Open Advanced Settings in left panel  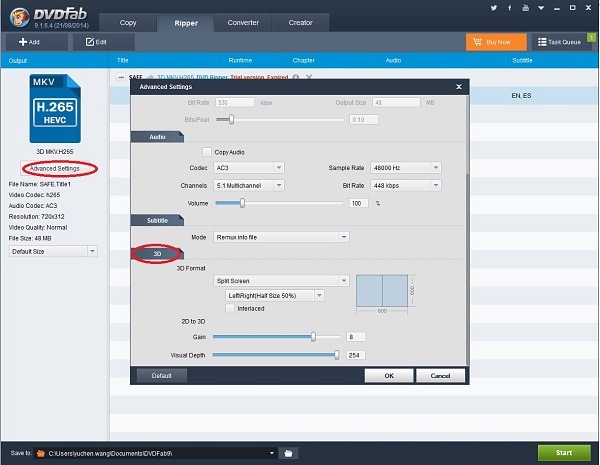point(55,168)
